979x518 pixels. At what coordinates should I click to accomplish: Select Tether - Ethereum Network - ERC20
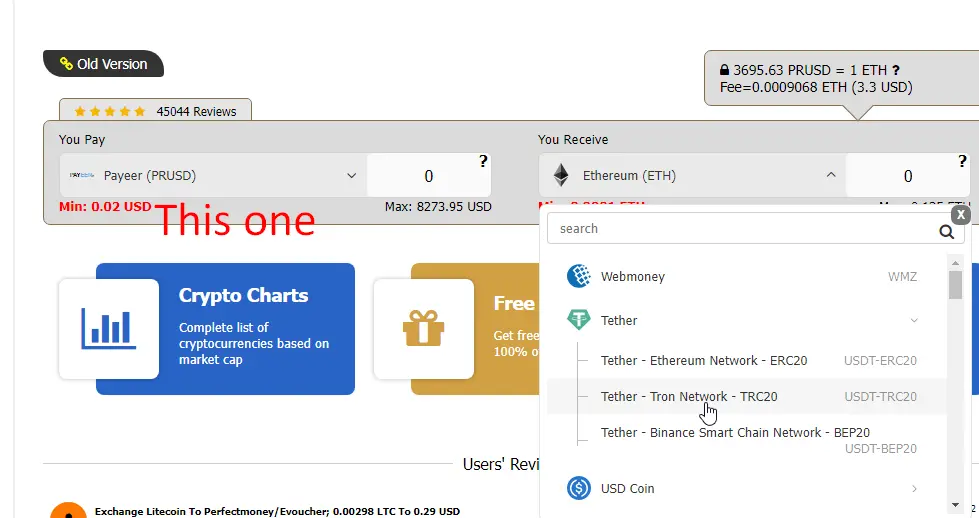tap(746, 360)
